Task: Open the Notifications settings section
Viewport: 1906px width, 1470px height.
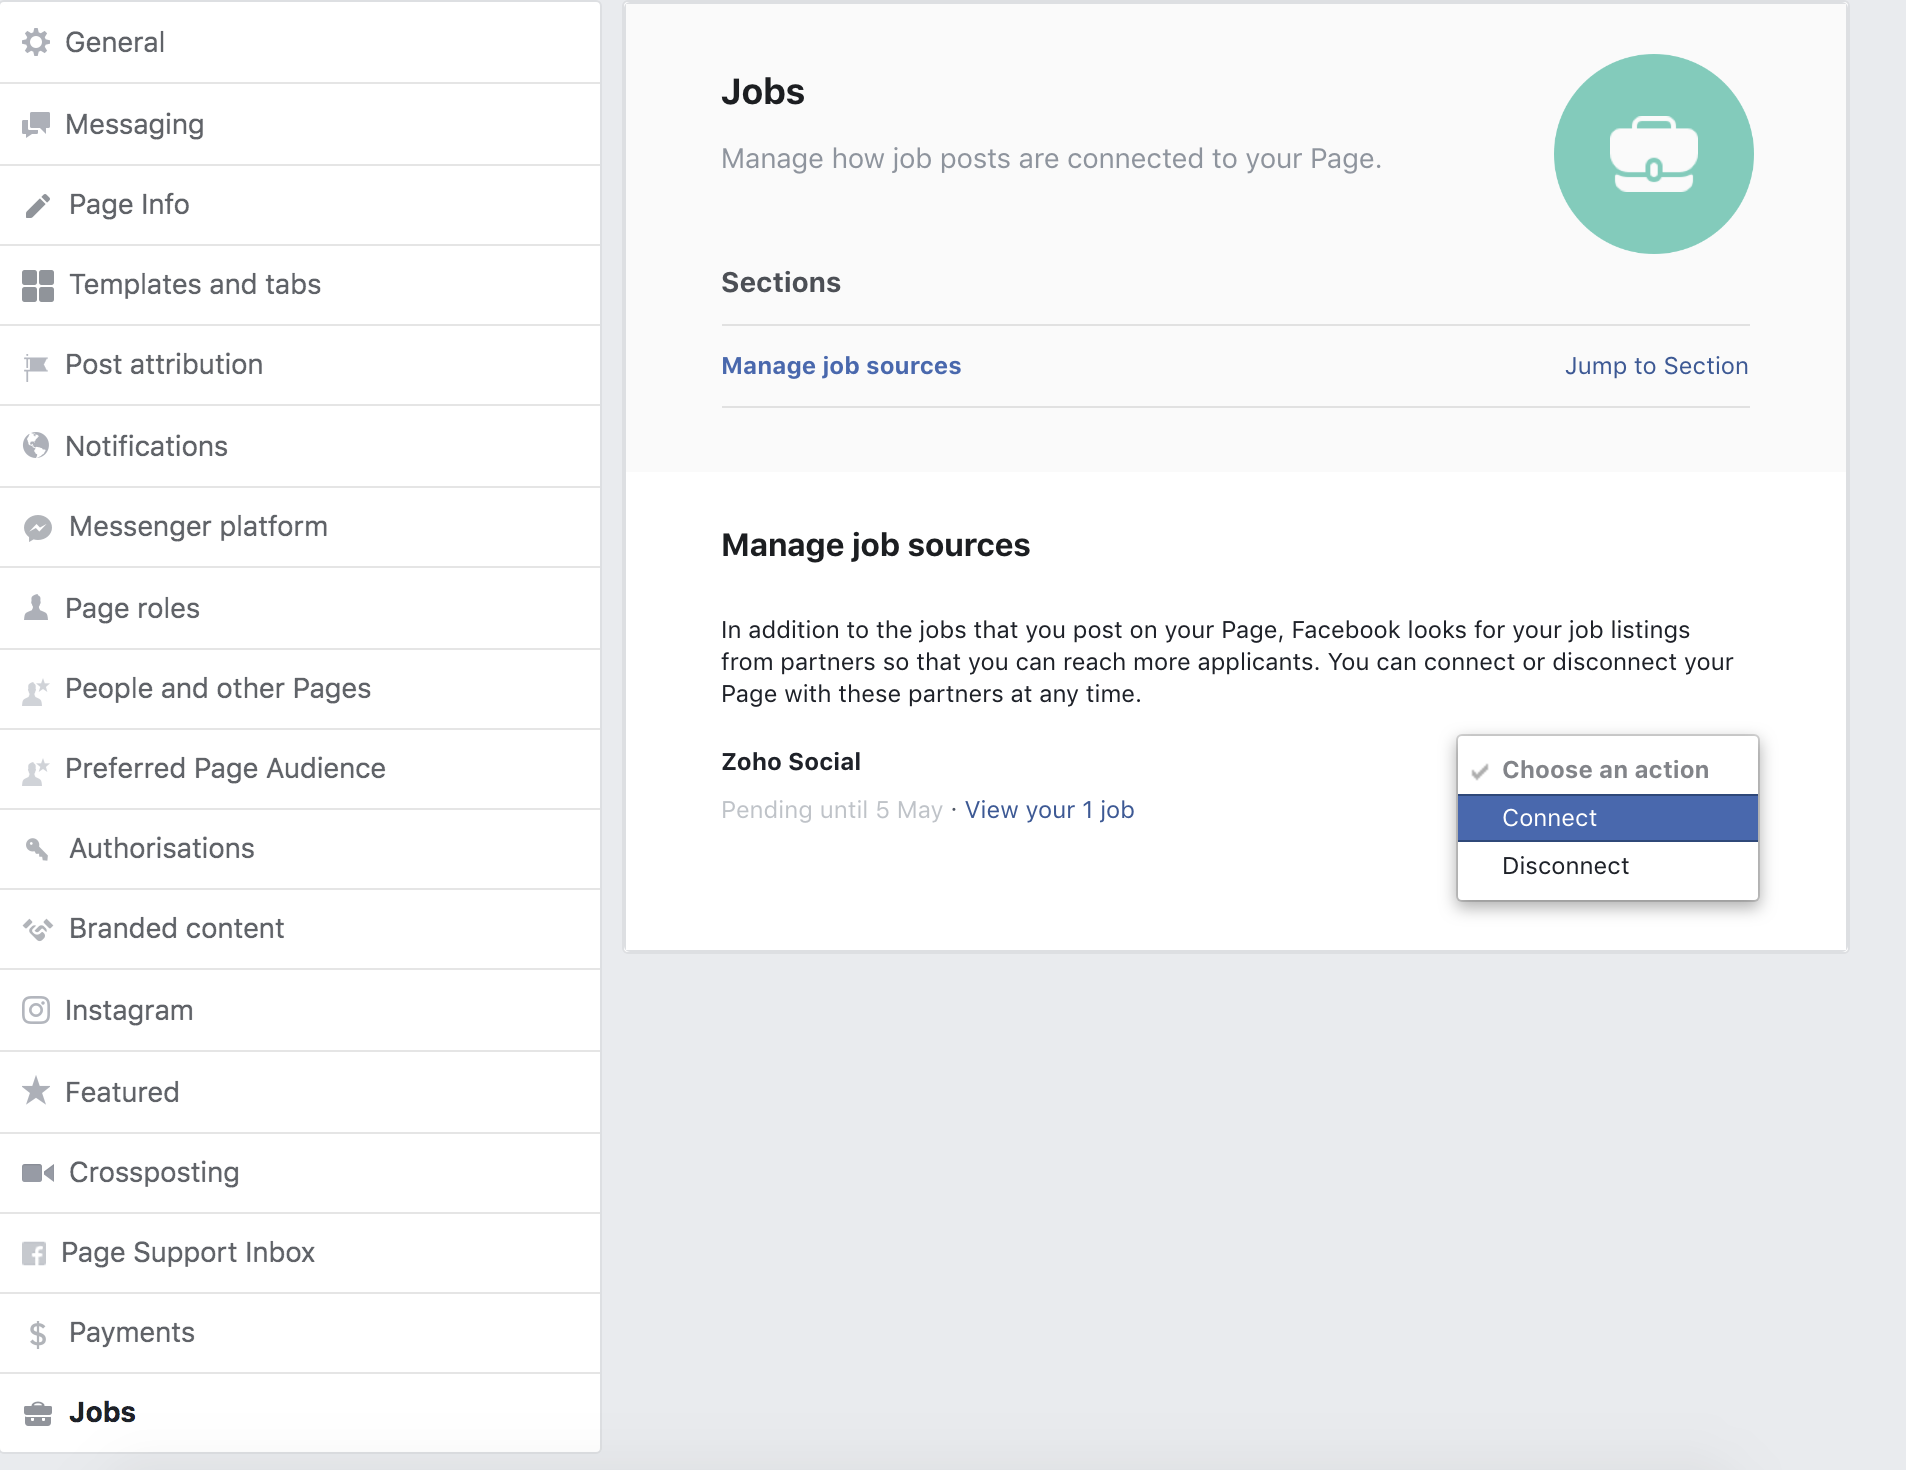Action: coord(146,445)
